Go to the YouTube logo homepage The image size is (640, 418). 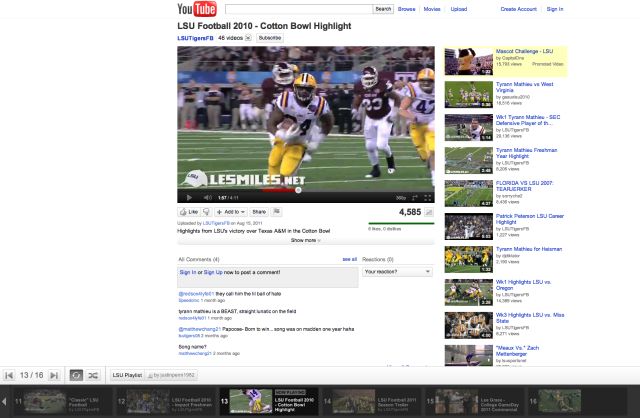pyautogui.click(x=197, y=9)
